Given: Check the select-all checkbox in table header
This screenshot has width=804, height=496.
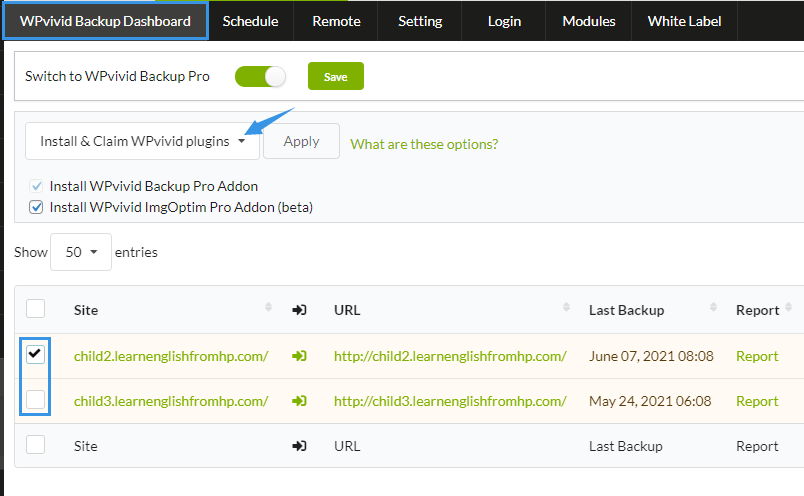Looking at the screenshot, I should click(x=35, y=309).
